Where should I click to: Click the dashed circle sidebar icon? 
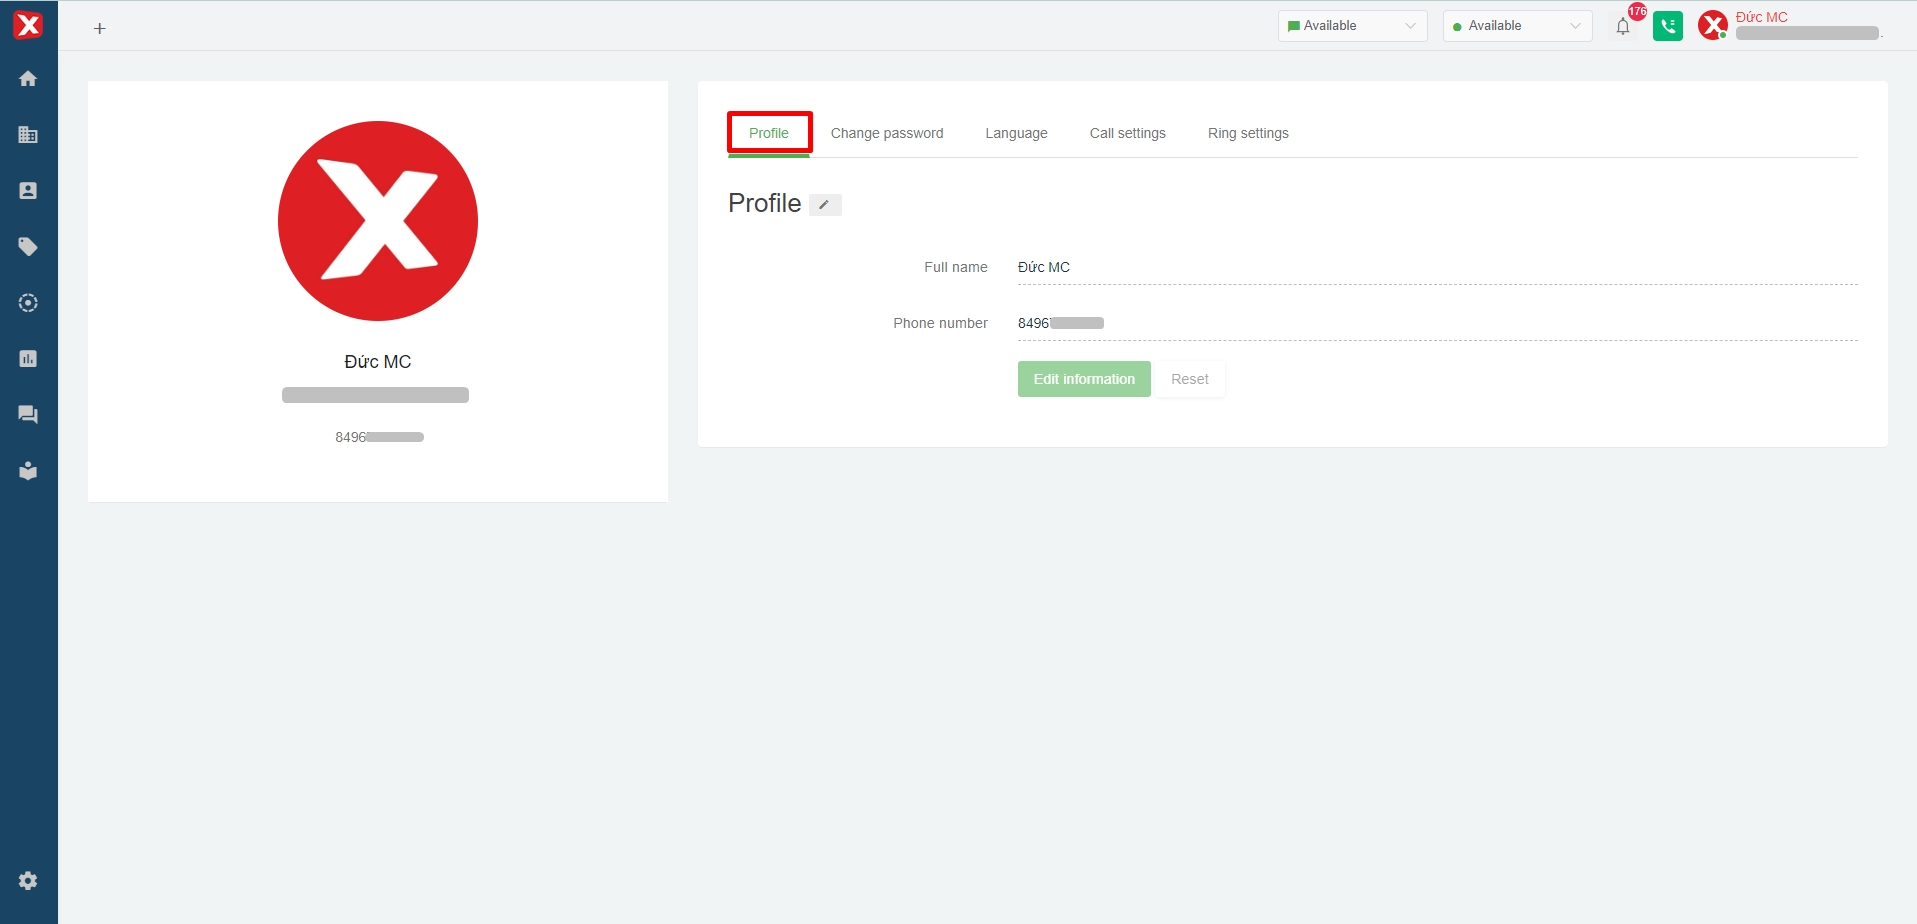(28, 303)
